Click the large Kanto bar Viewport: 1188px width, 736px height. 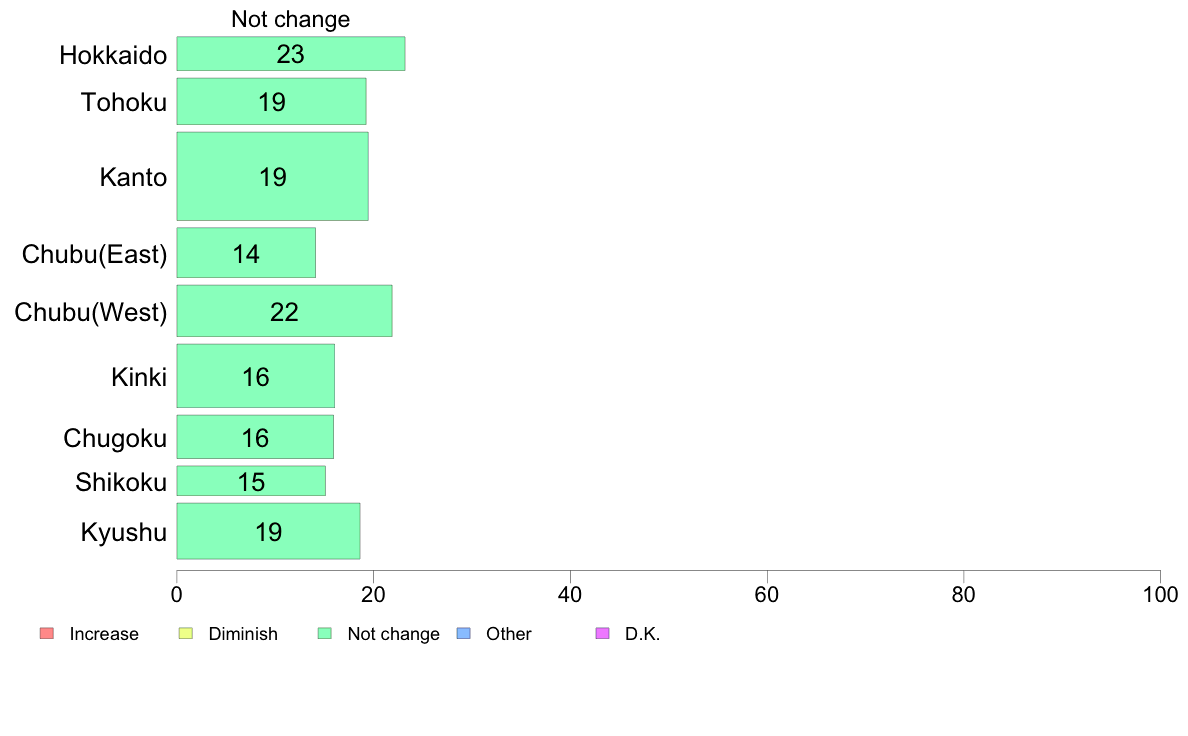point(273,177)
